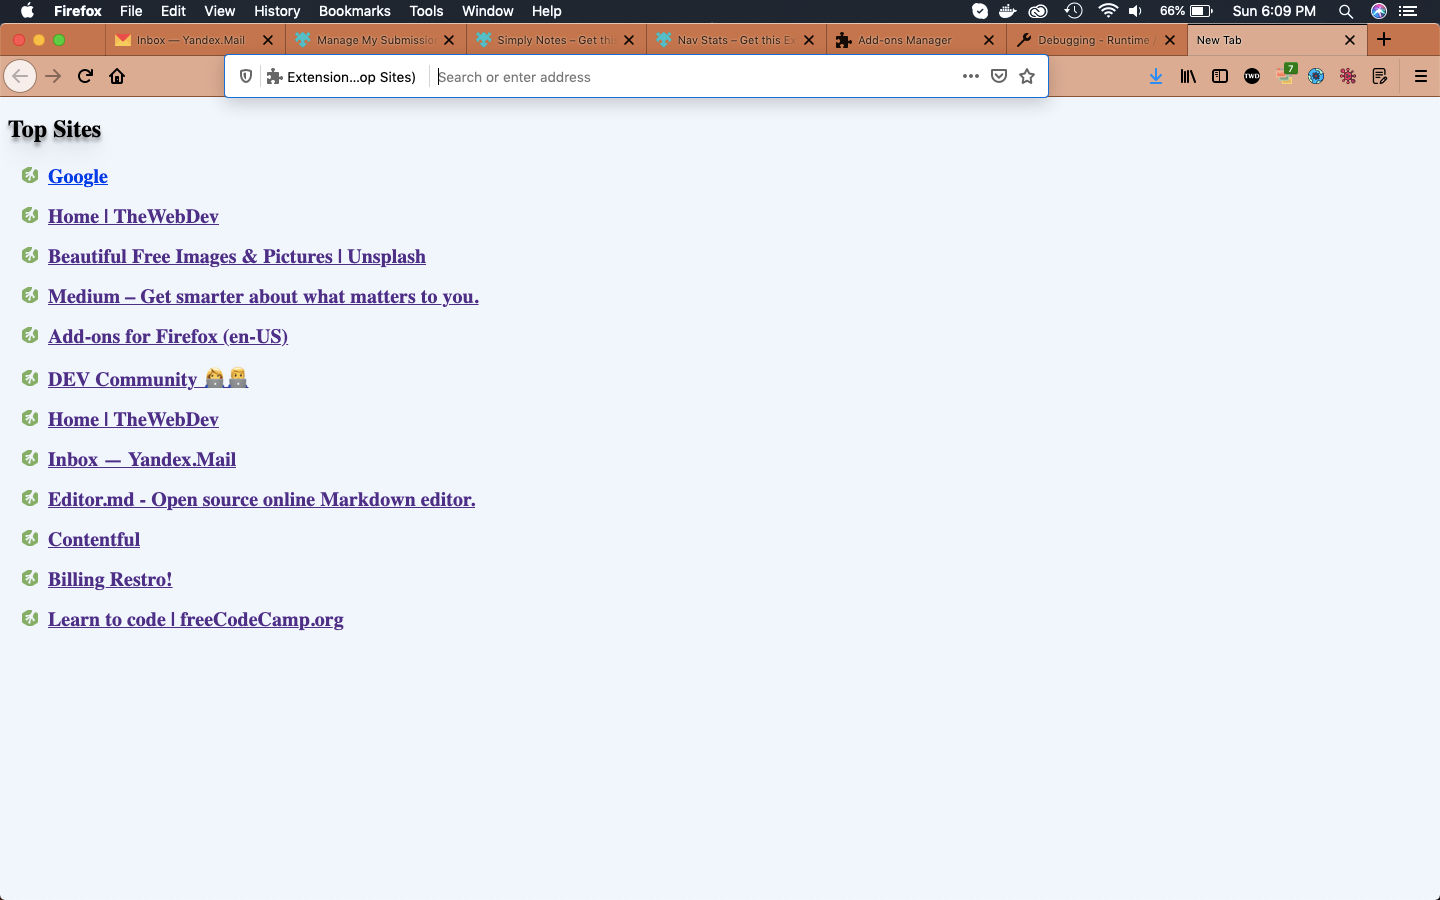Focus the Search or enter address field
The height and width of the screenshot is (900, 1440).
(x=694, y=77)
